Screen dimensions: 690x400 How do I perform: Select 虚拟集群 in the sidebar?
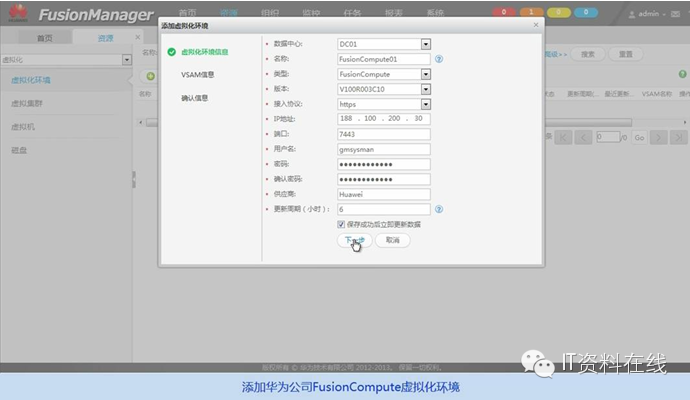click(x=27, y=103)
